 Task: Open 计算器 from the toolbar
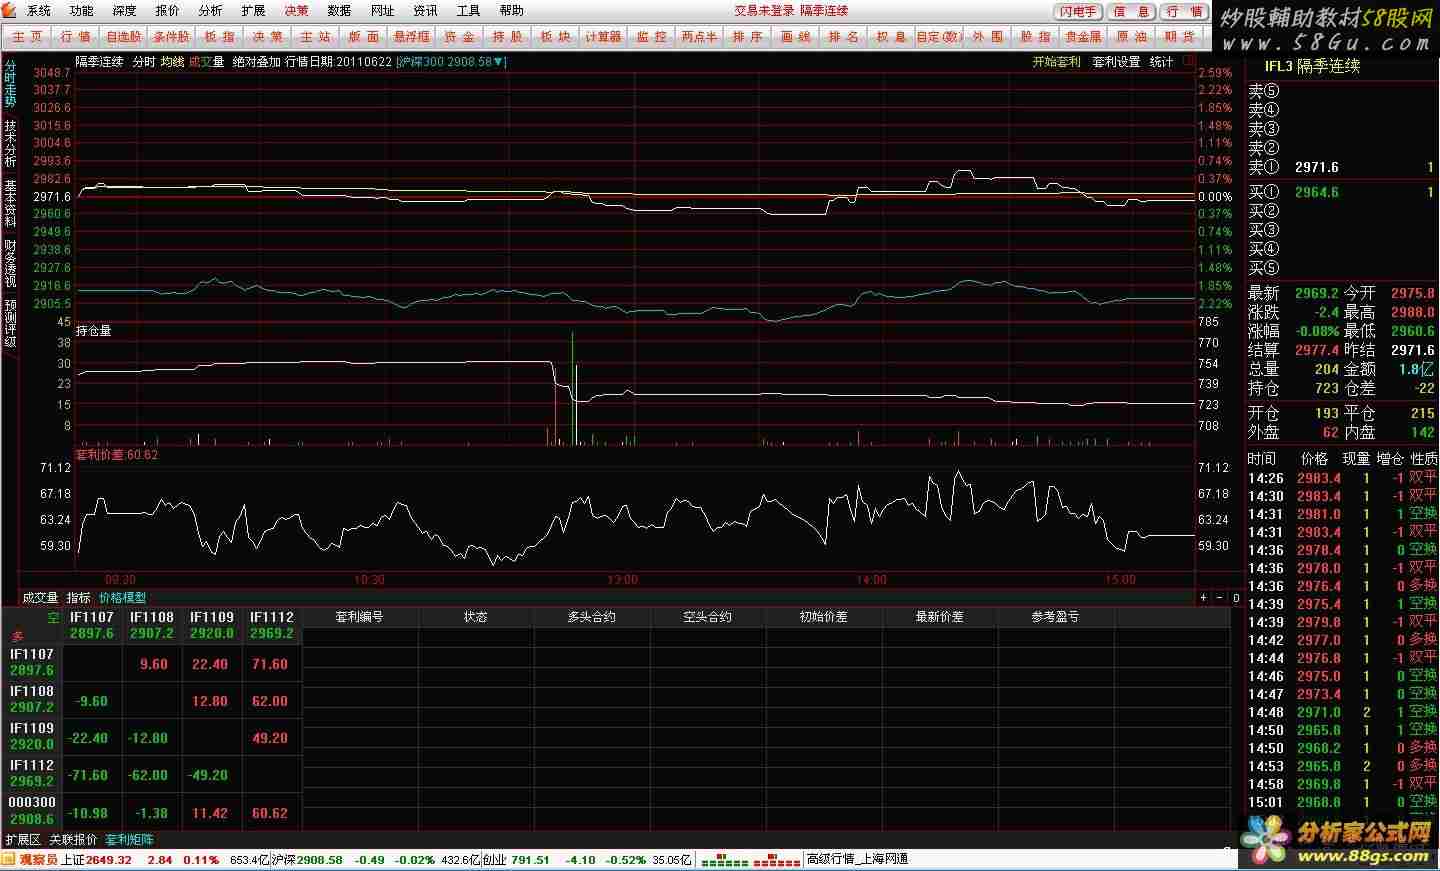coord(602,37)
